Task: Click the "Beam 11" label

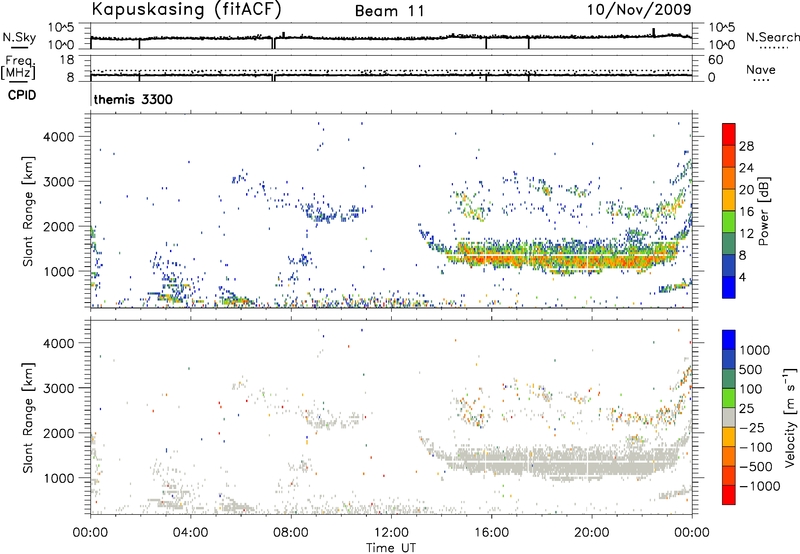Action: pos(390,11)
